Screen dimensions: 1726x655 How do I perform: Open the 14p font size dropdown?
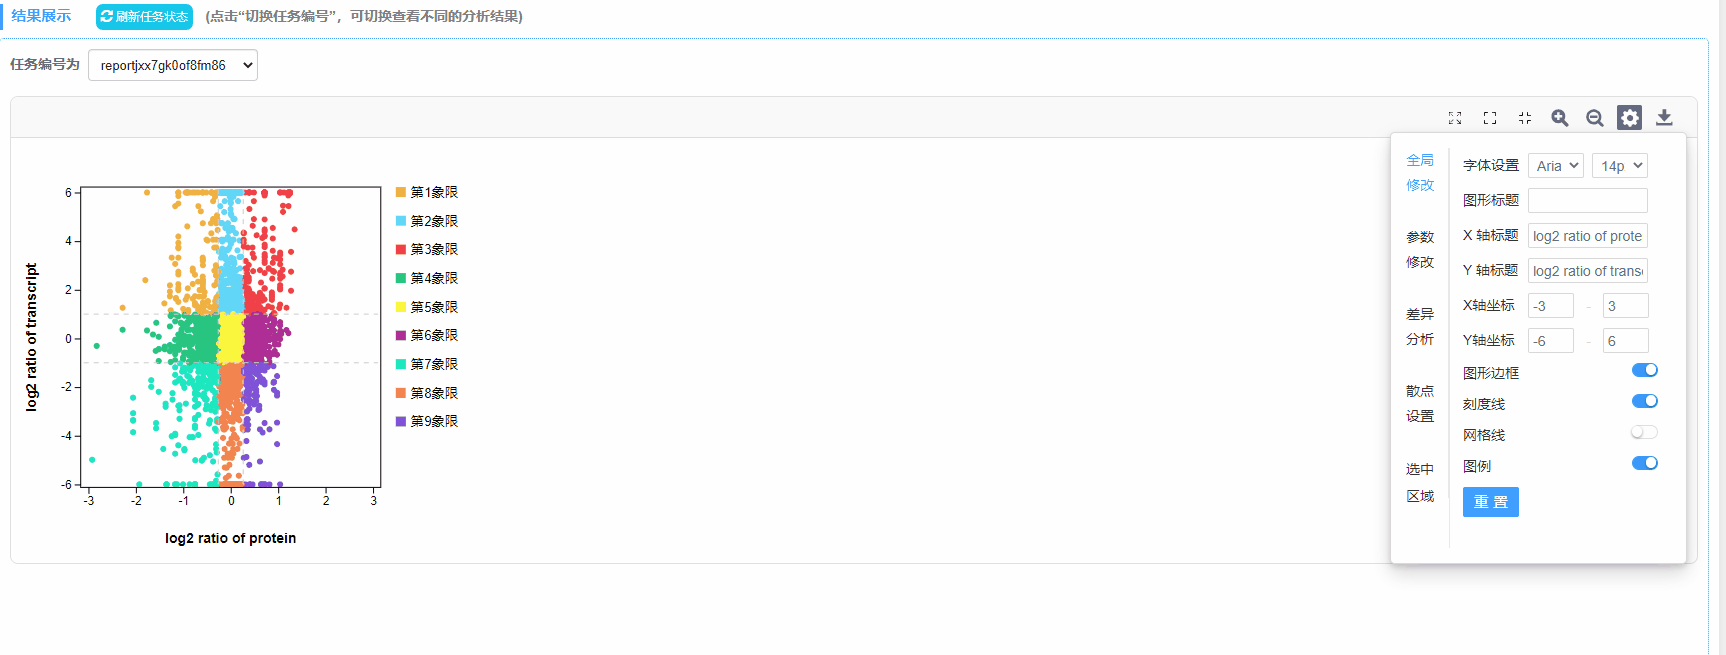[x=1620, y=166]
